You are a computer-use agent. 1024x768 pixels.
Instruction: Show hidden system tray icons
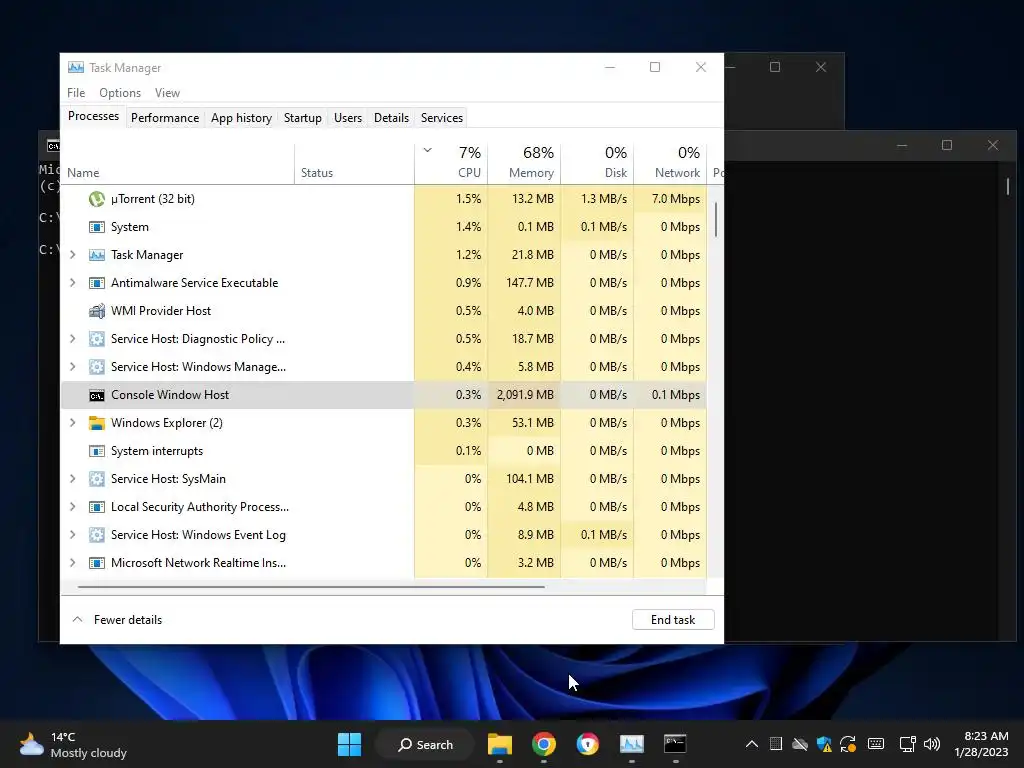[752, 744]
